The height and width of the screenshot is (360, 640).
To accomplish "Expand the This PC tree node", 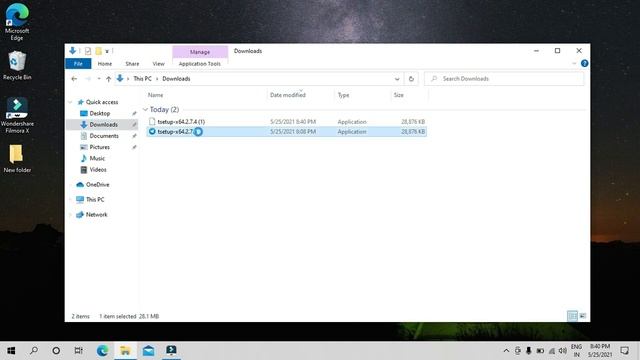I will pos(70,200).
